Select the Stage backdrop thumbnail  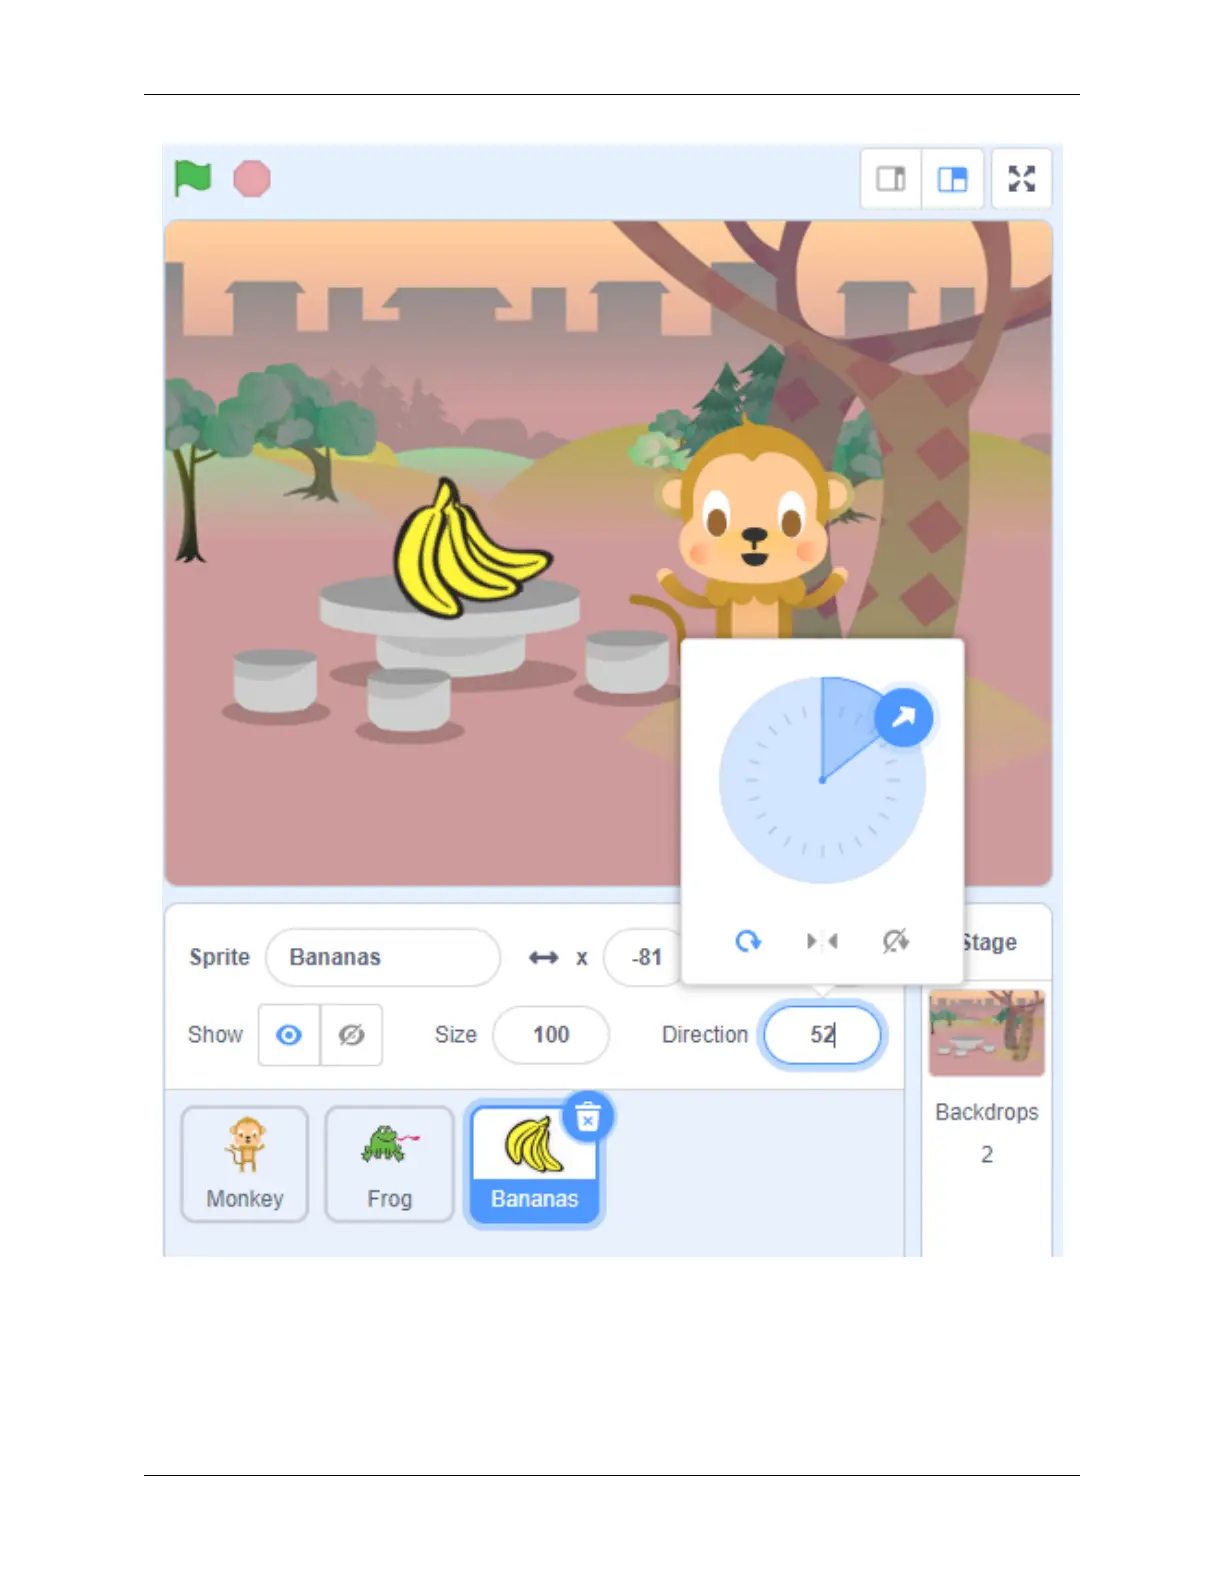click(x=986, y=1033)
